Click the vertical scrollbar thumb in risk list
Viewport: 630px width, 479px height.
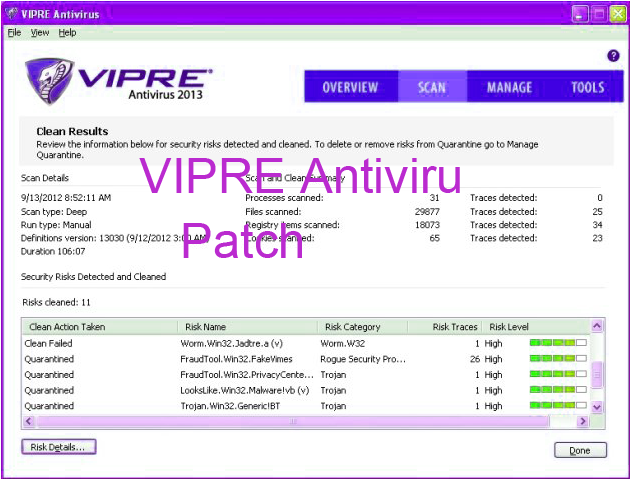click(x=597, y=375)
